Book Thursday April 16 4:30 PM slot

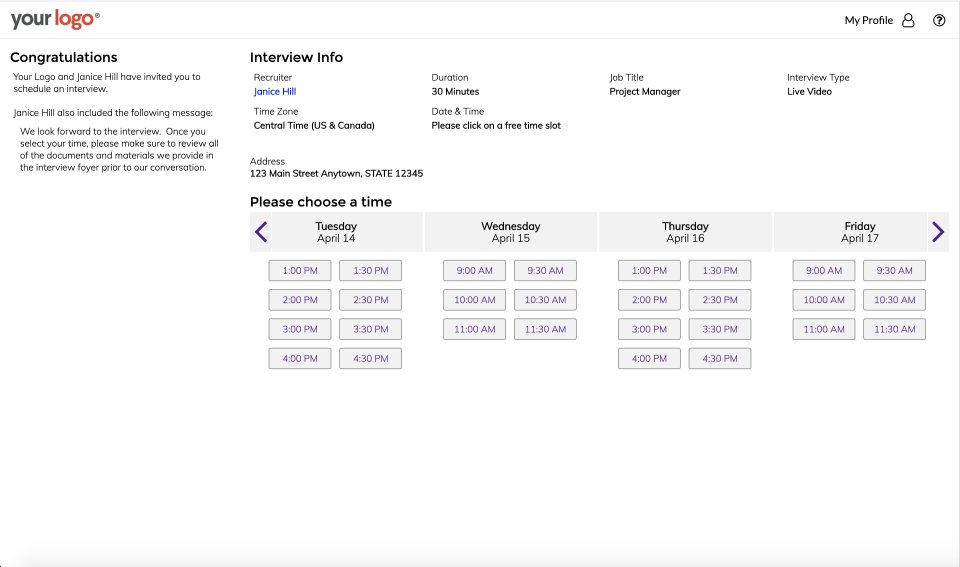(720, 359)
